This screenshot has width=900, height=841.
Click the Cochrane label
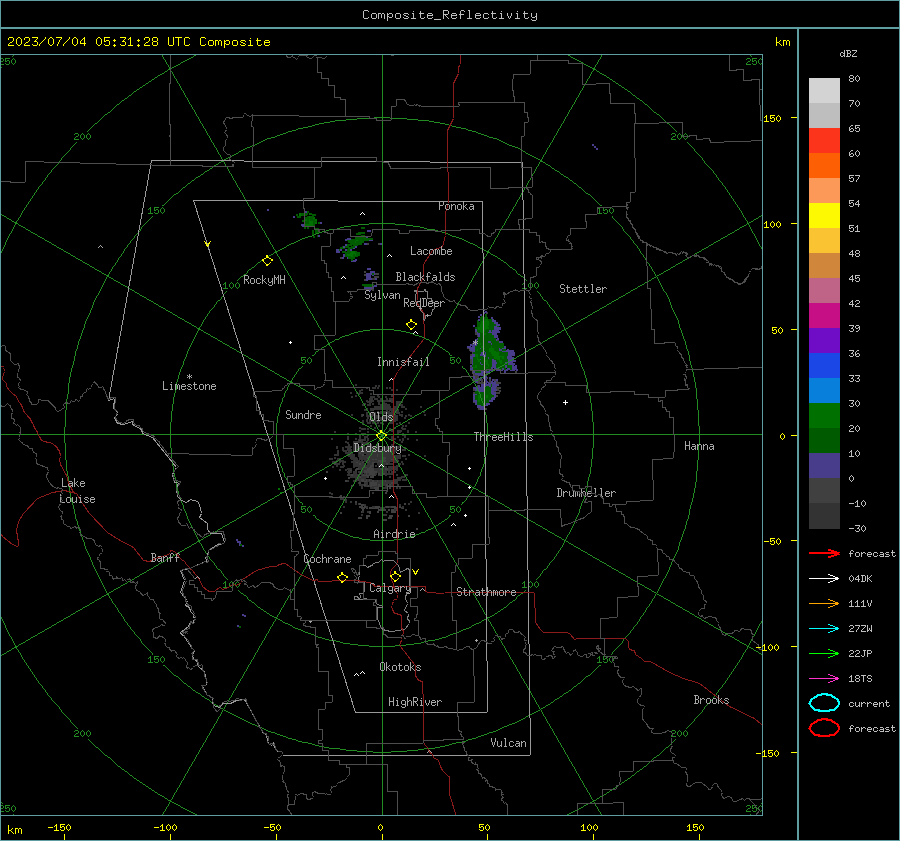pyautogui.click(x=327, y=559)
